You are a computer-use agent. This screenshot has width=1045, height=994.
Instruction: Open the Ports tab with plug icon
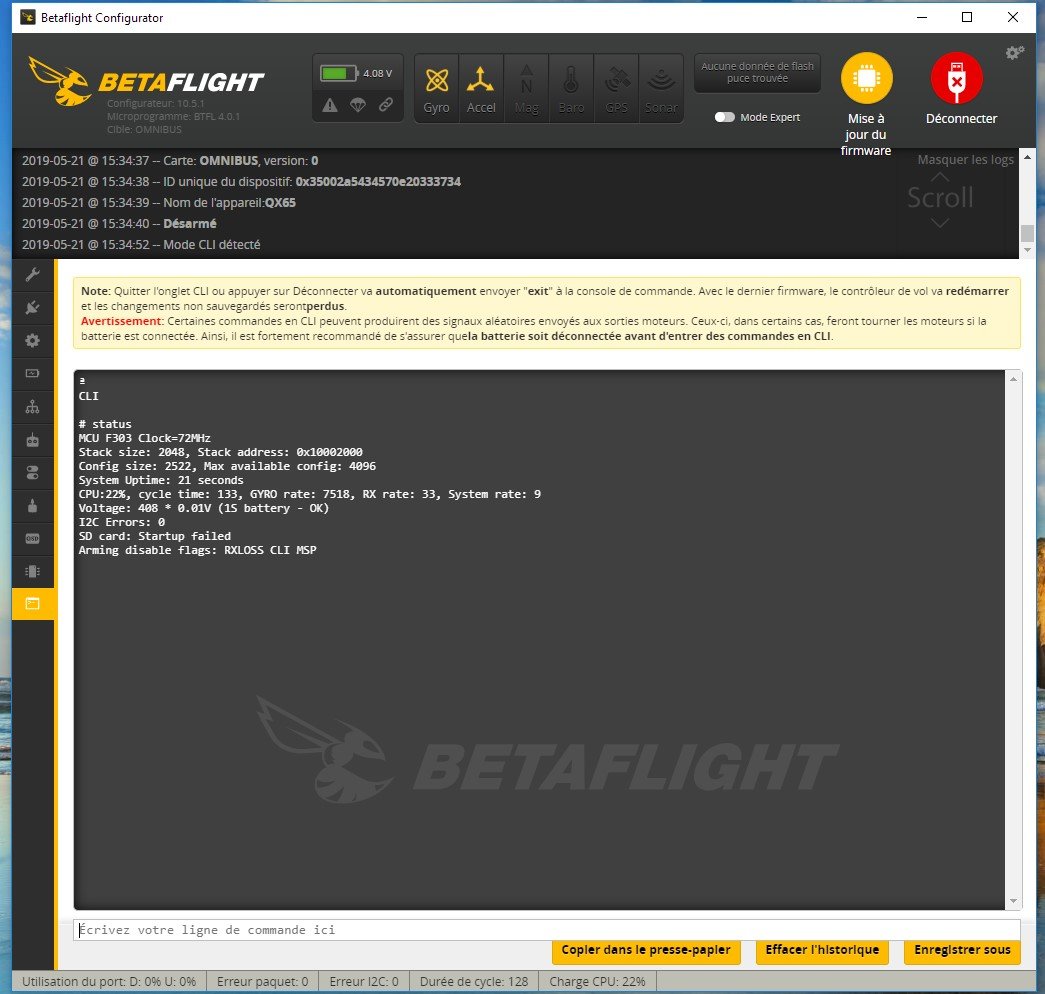[32, 308]
